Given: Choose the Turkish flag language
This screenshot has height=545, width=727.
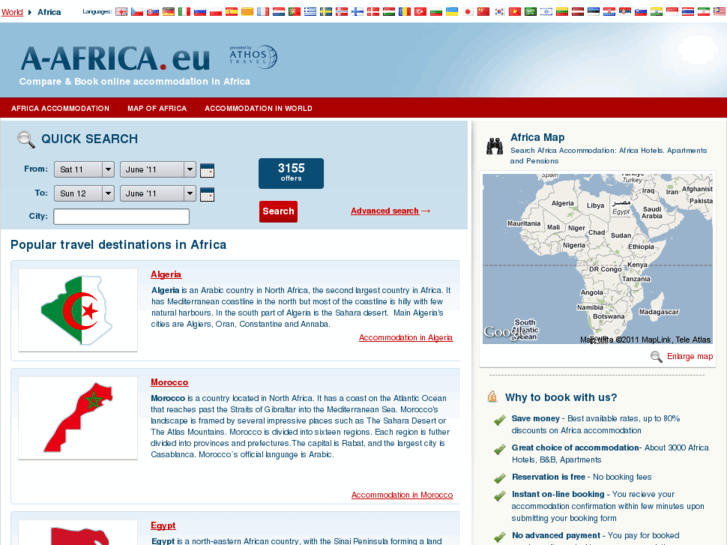Looking at the screenshot, I should click(x=421, y=12).
